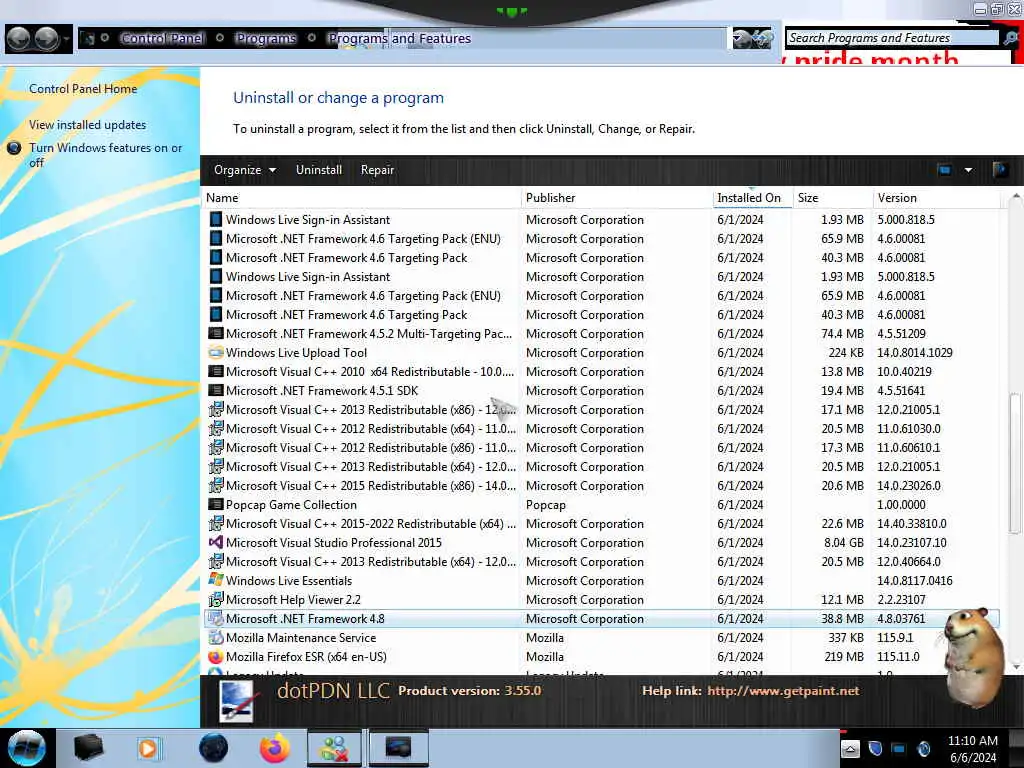Open the Organize dropdown menu
This screenshot has width=1024, height=768.
point(245,170)
